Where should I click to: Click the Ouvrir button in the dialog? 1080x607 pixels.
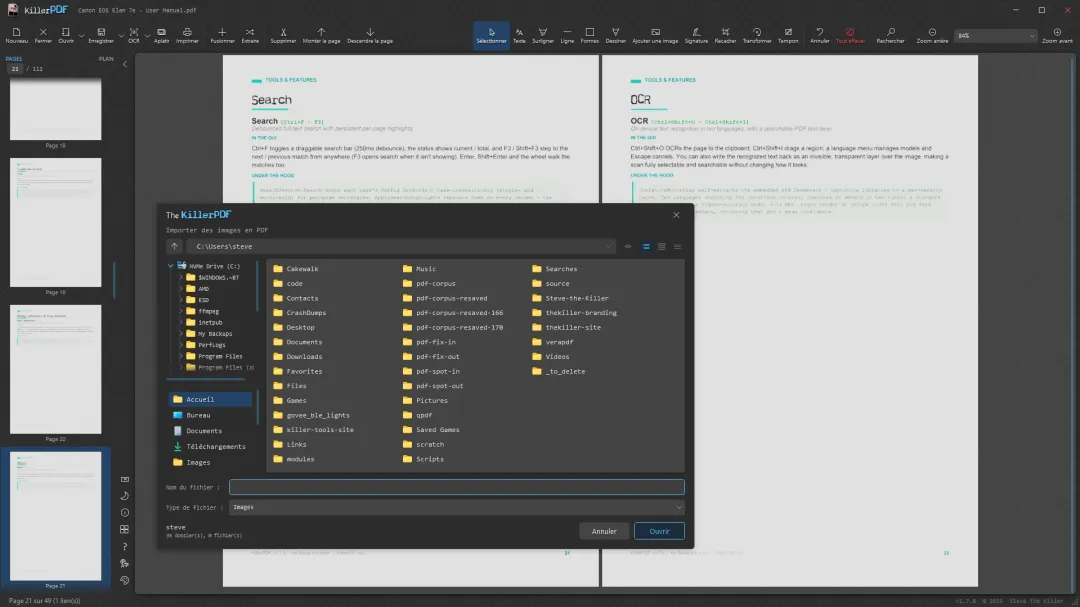(x=659, y=531)
